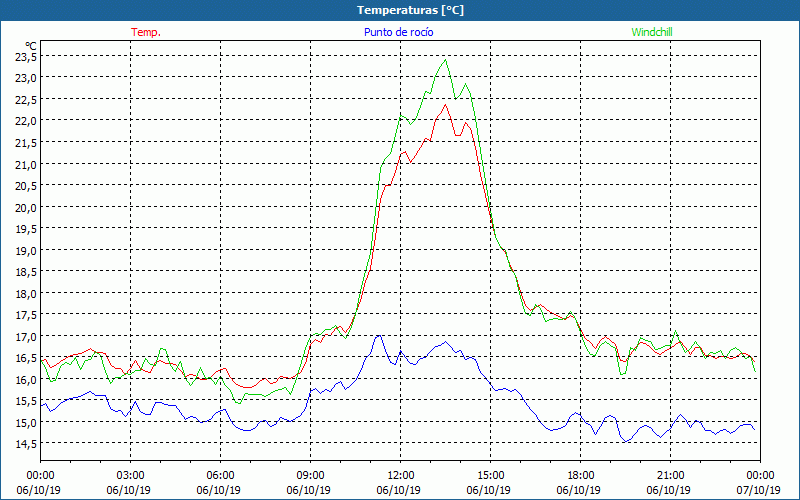
Task: Click the "20,0" y-axis value
Action: pos(26,207)
